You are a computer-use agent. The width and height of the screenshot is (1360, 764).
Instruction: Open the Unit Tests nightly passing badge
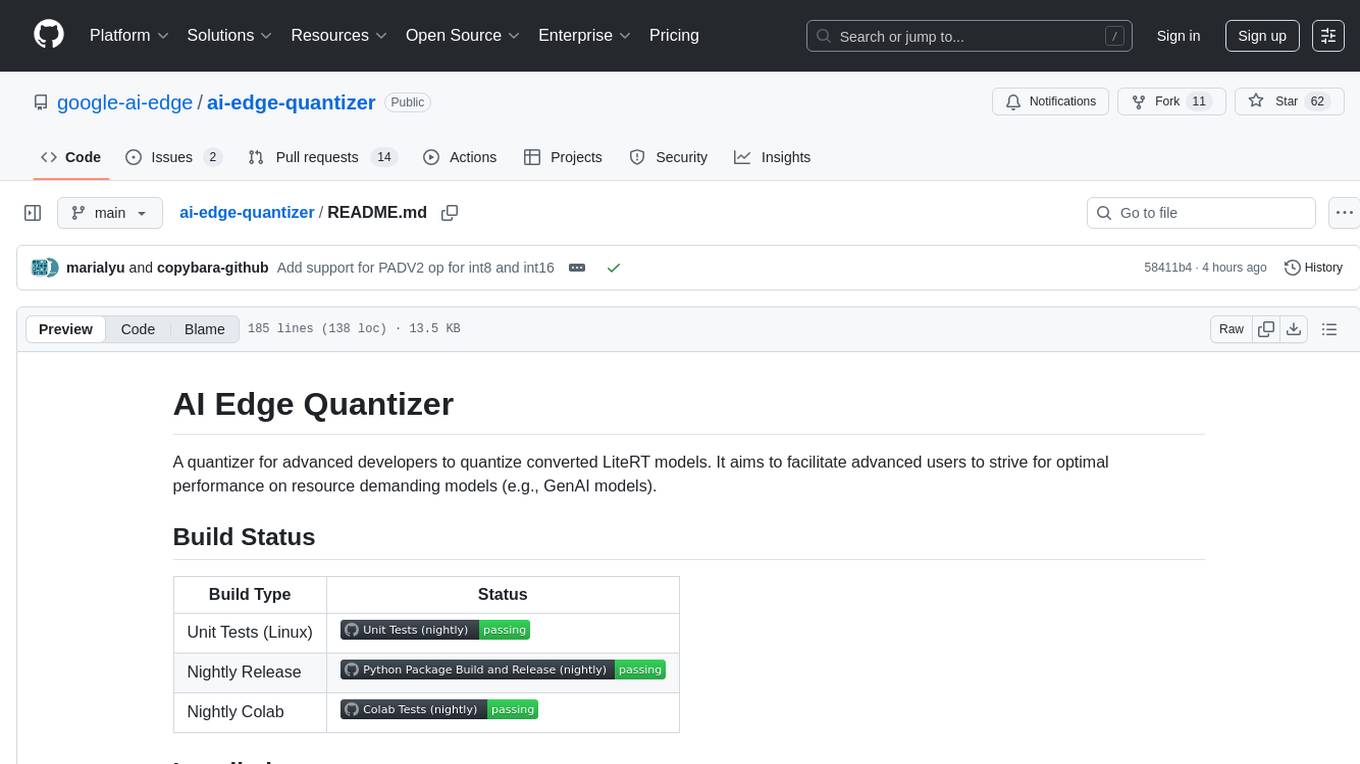[435, 630]
